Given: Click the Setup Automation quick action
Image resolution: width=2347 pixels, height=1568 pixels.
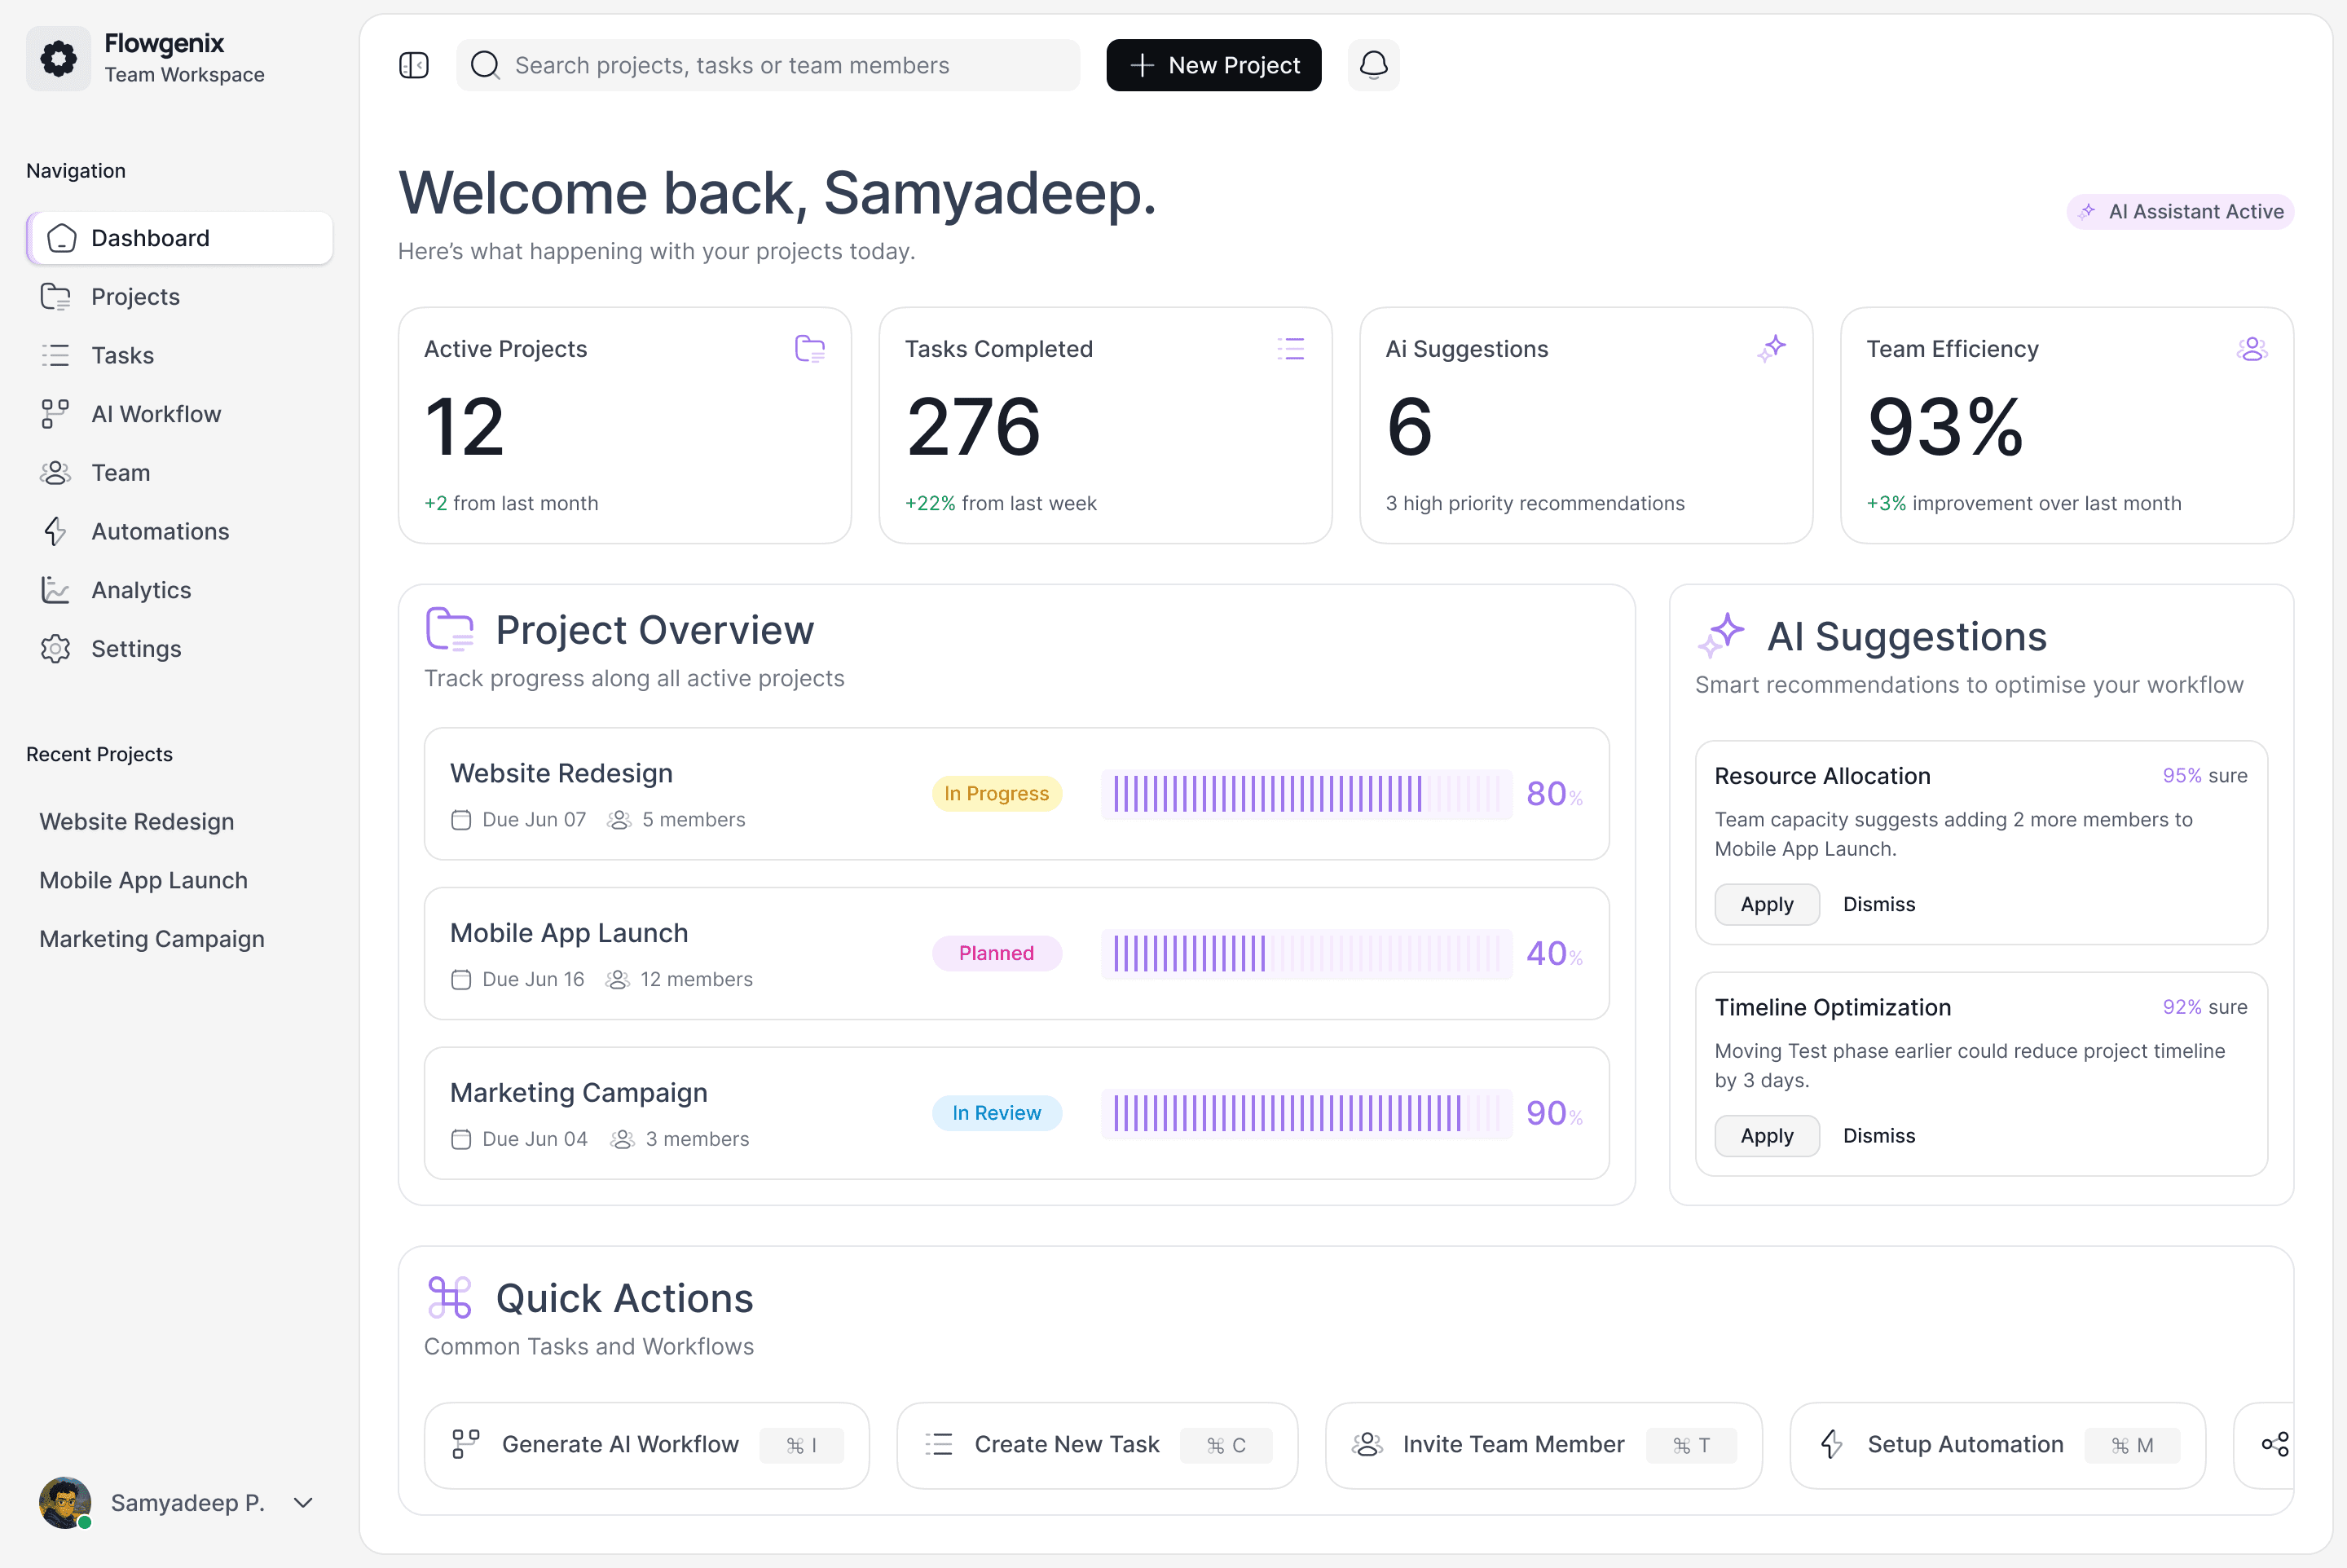Looking at the screenshot, I should pyautogui.click(x=1998, y=1445).
